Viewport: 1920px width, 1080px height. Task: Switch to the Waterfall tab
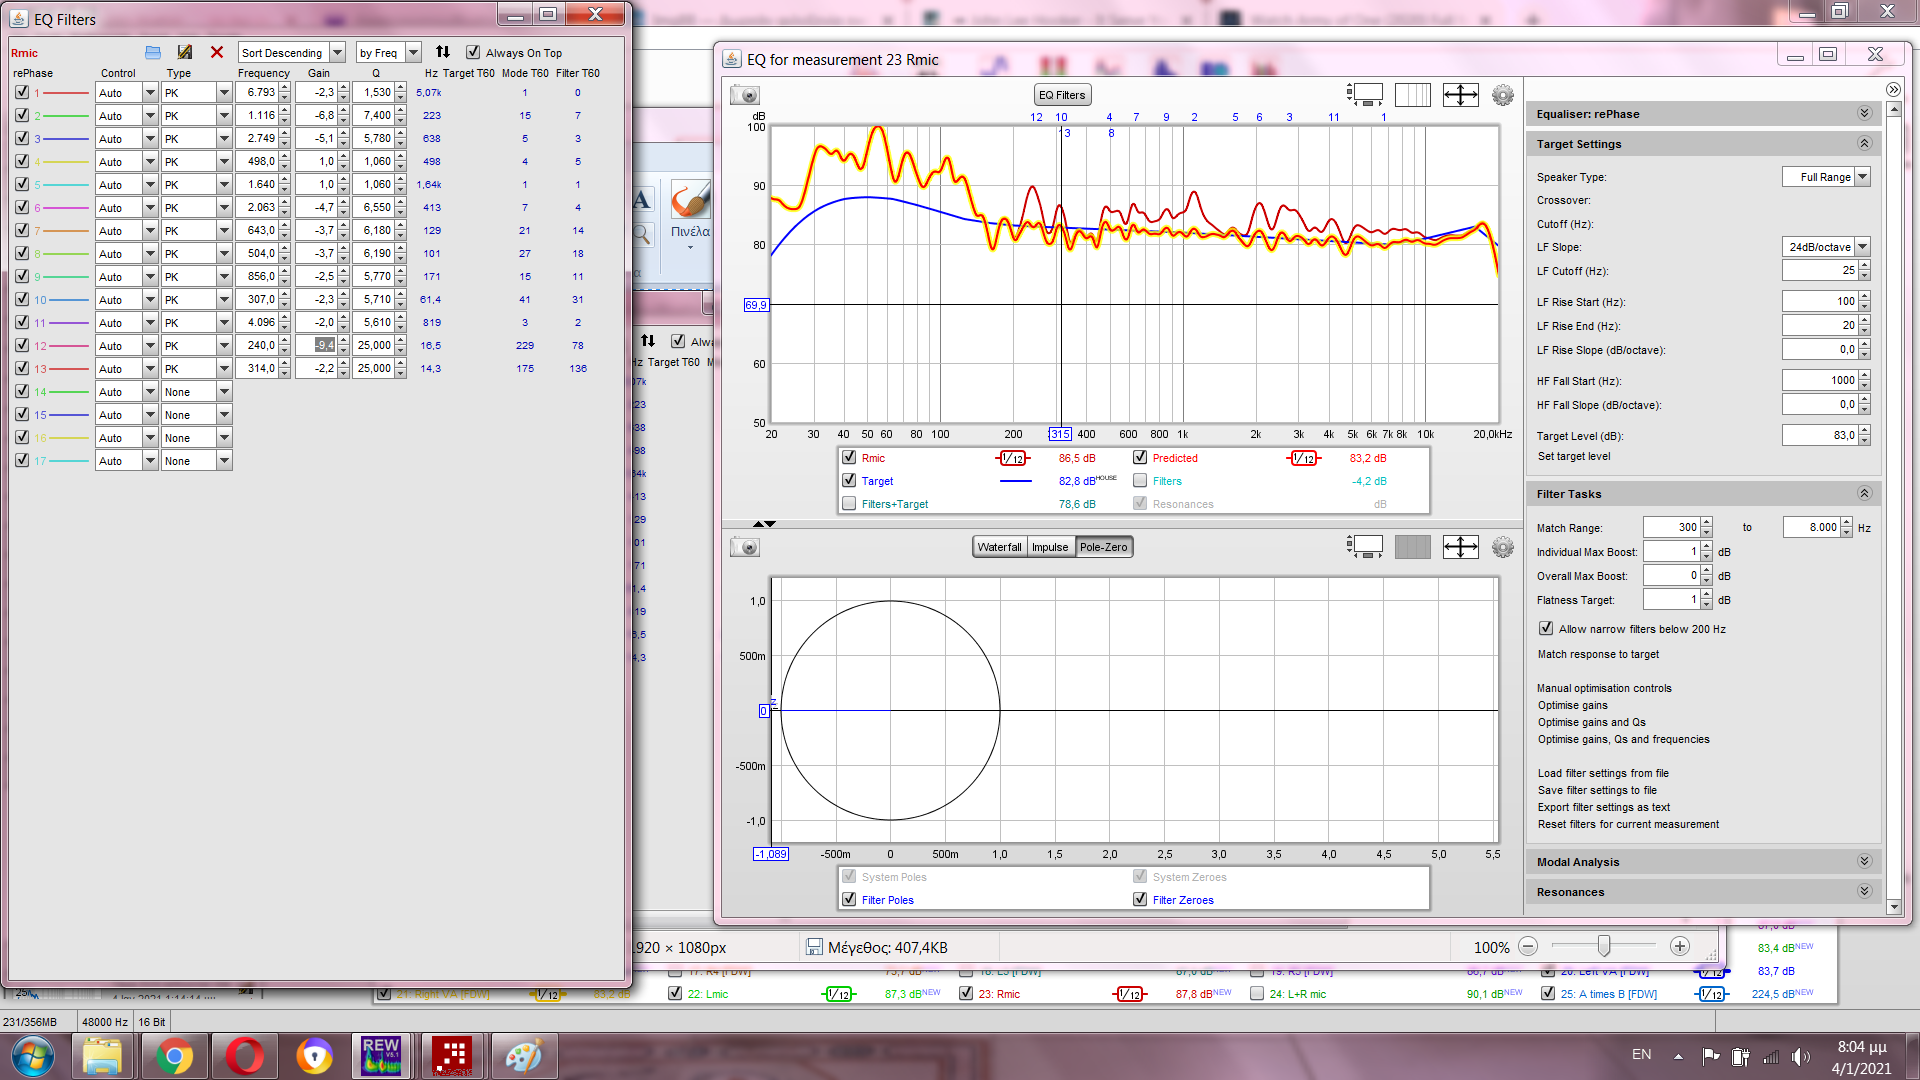pyautogui.click(x=999, y=547)
